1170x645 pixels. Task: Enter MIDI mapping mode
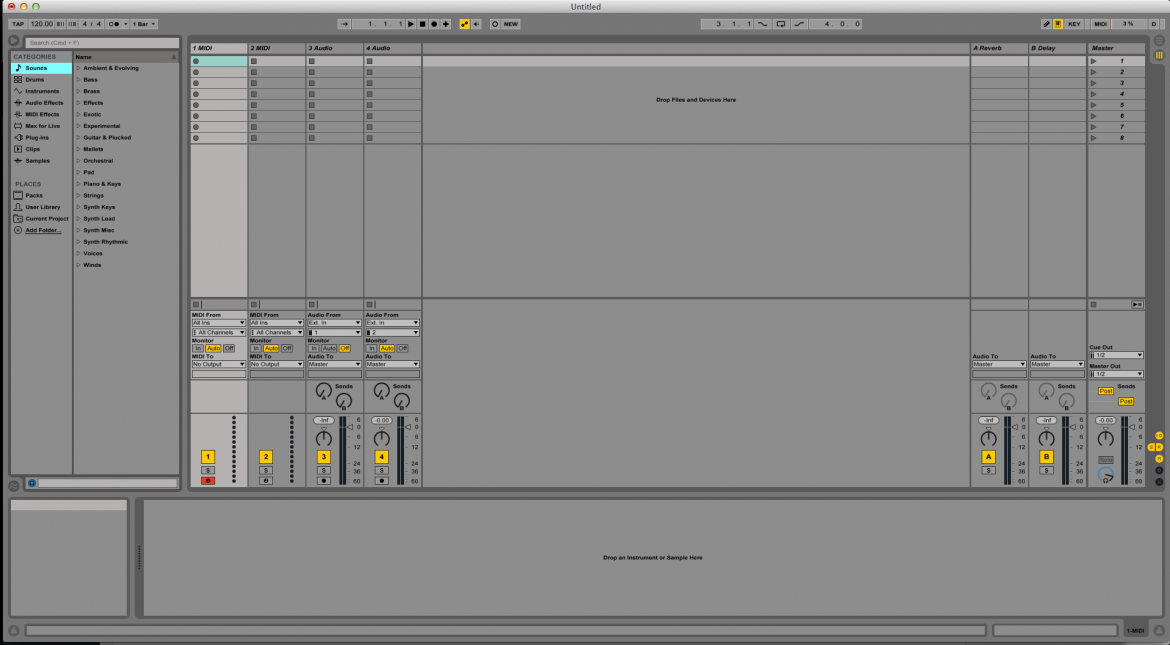tap(1103, 23)
